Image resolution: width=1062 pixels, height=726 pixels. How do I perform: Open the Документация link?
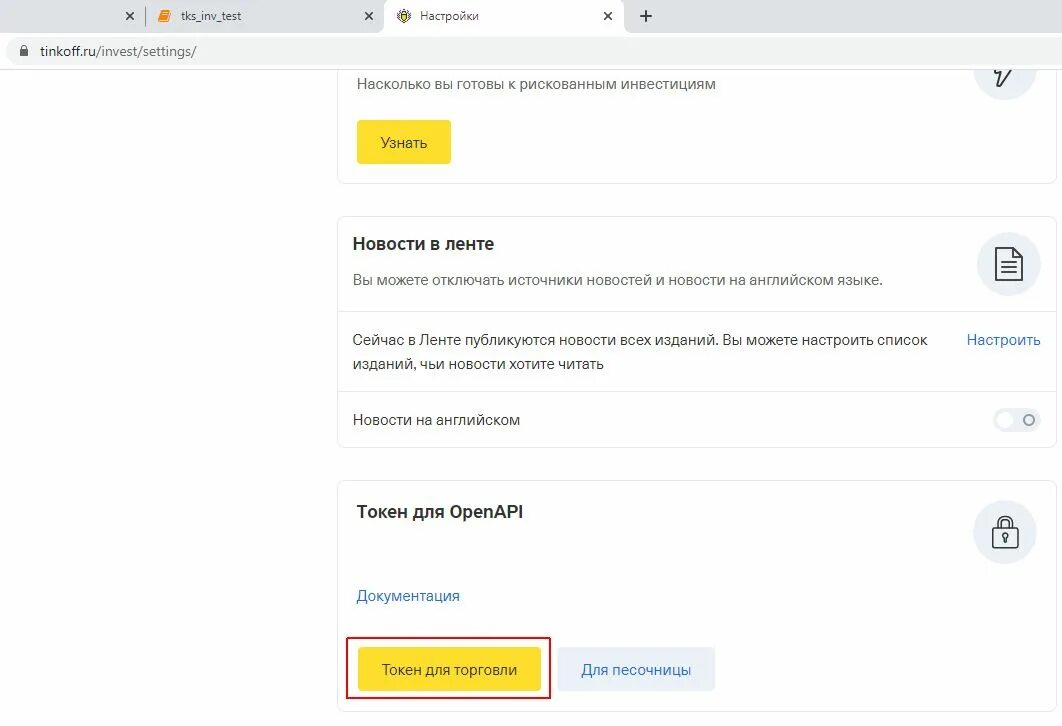pos(408,596)
